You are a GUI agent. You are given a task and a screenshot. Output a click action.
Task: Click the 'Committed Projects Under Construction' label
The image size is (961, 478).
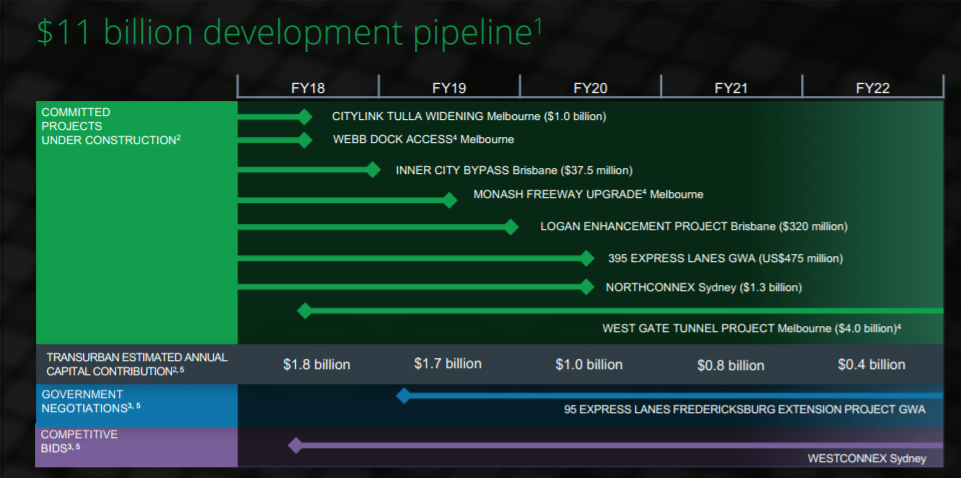(110, 126)
